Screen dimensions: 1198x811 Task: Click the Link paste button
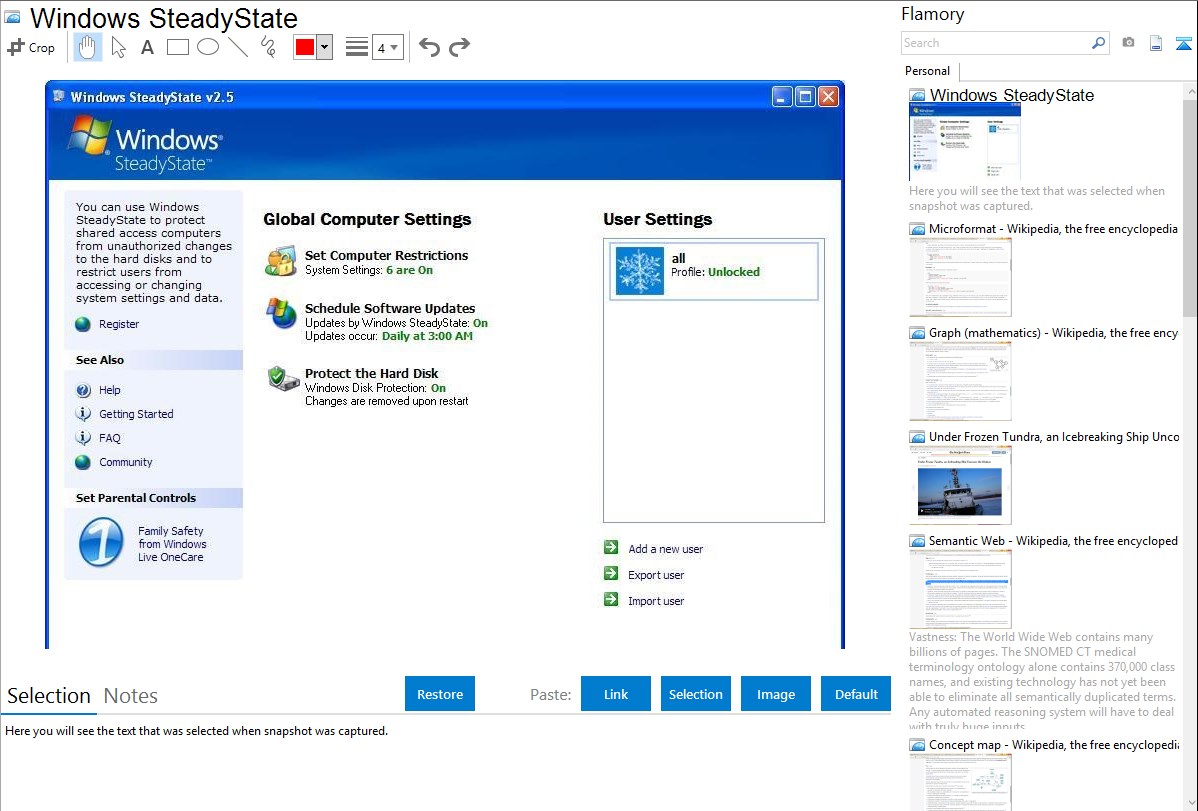point(616,694)
